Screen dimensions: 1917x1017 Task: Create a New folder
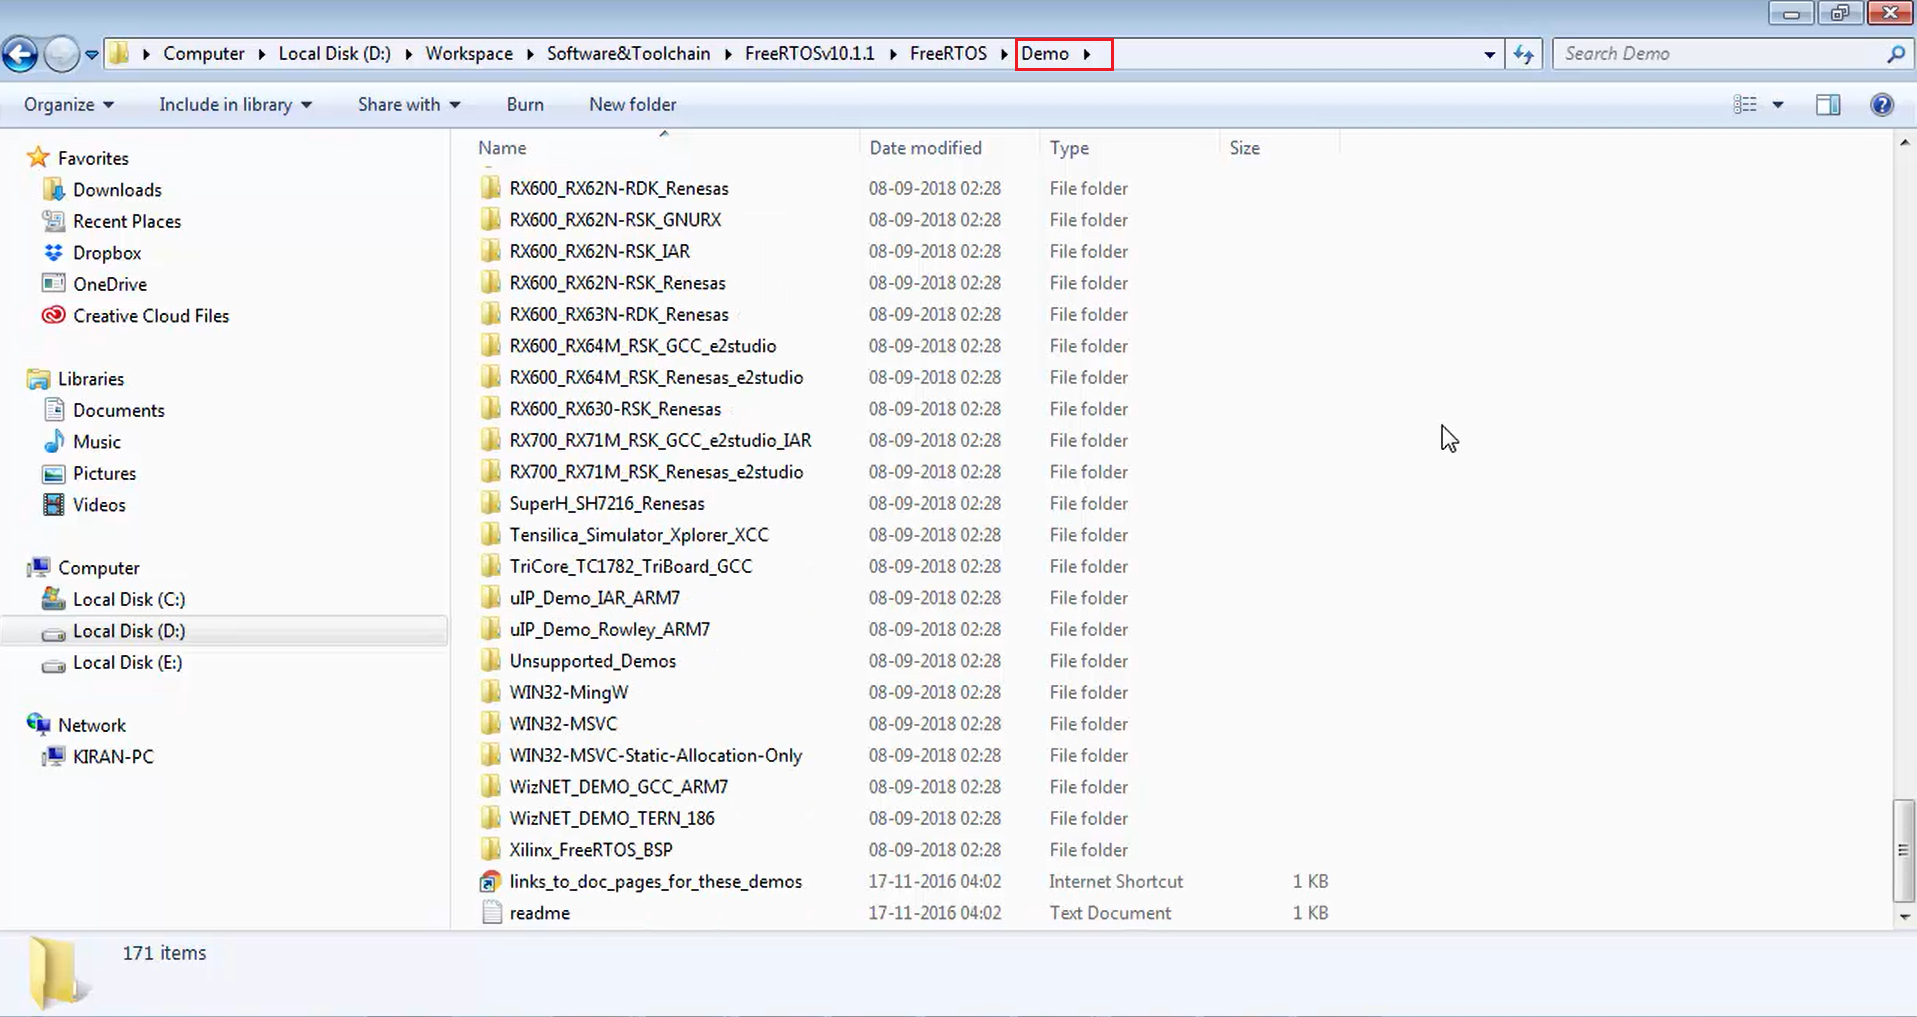[632, 105]
